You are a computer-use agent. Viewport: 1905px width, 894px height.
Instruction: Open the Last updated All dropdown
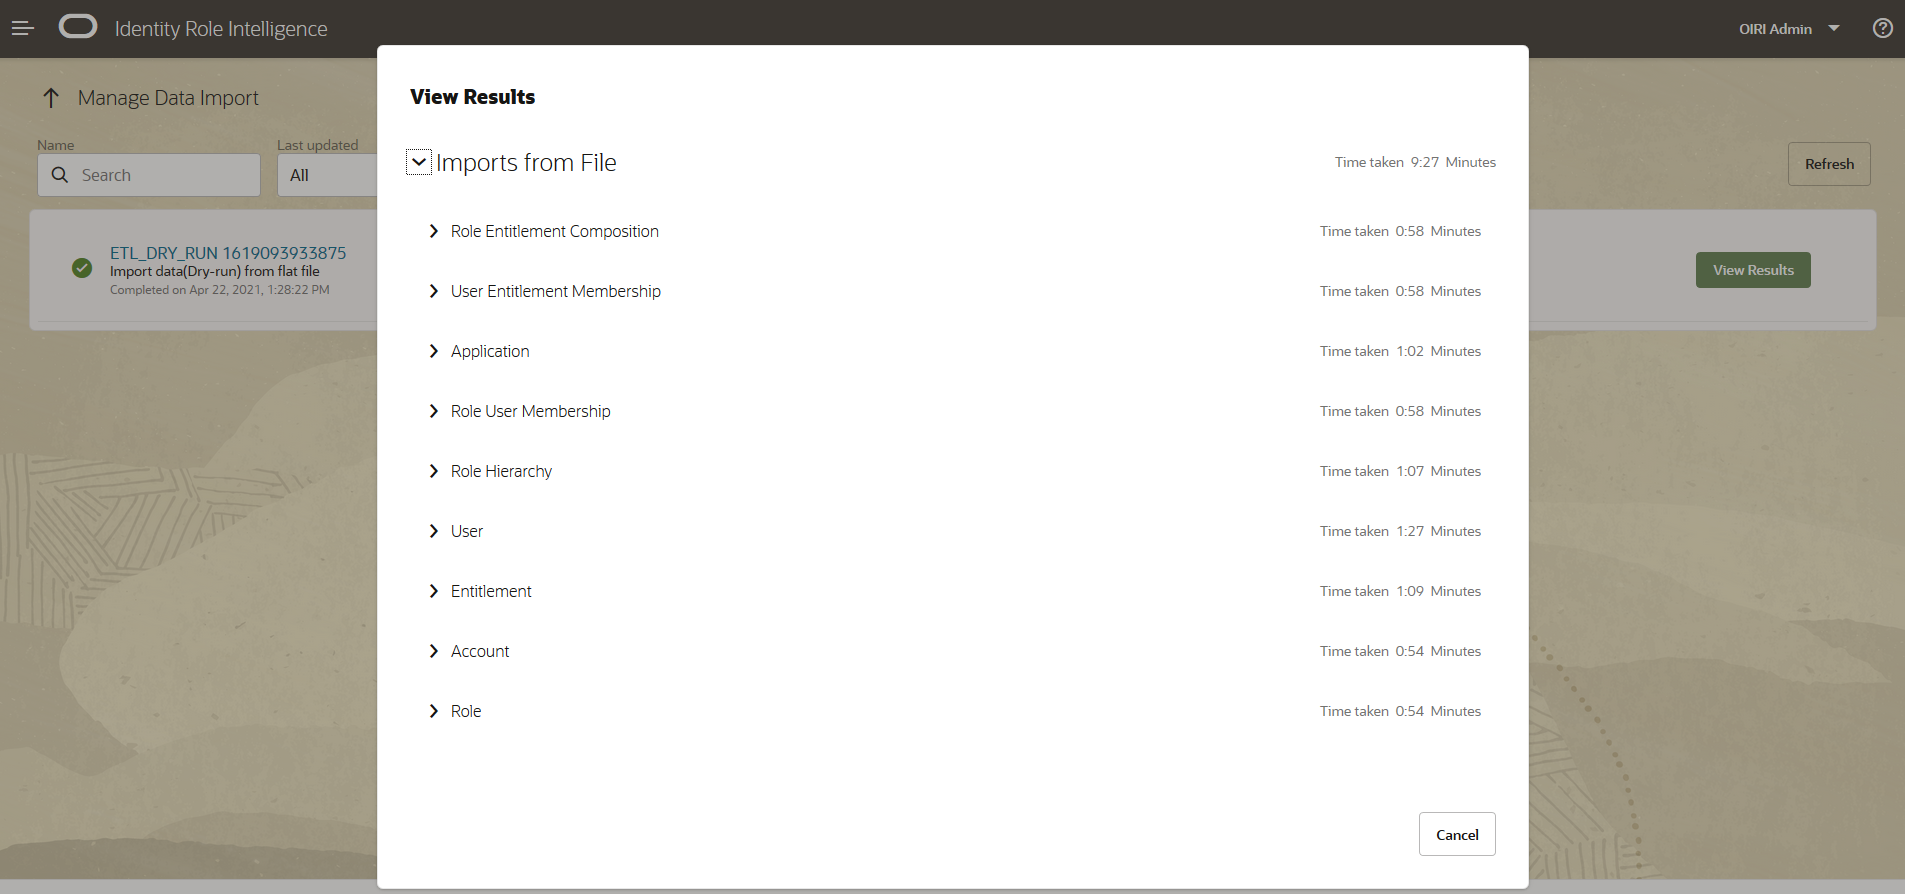[327, 175]
